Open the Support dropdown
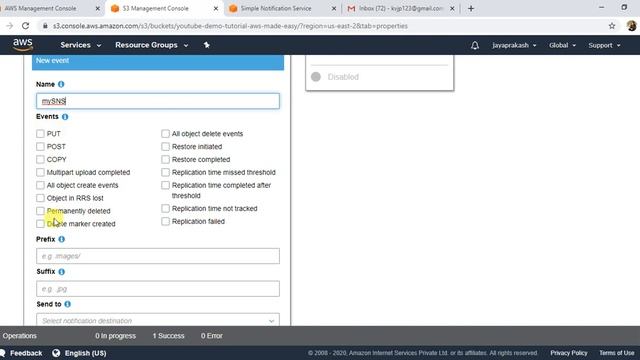This screenshot has width=640, height=360. click(x=604, y=45)
